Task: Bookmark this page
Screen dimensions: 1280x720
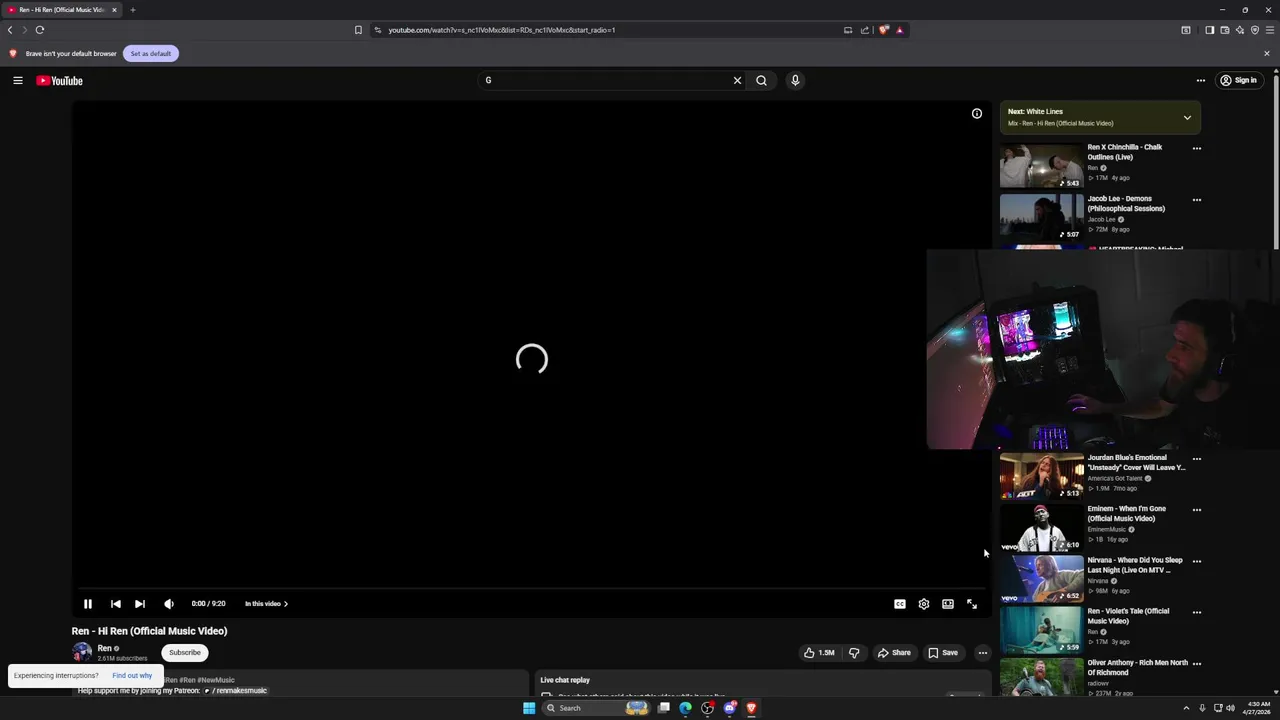Action: 358,30
